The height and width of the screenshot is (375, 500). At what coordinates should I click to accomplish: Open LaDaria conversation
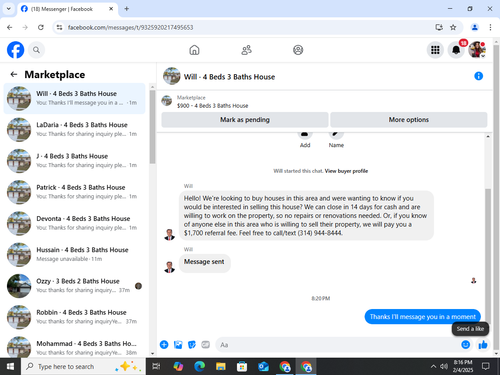coord(75,130)
